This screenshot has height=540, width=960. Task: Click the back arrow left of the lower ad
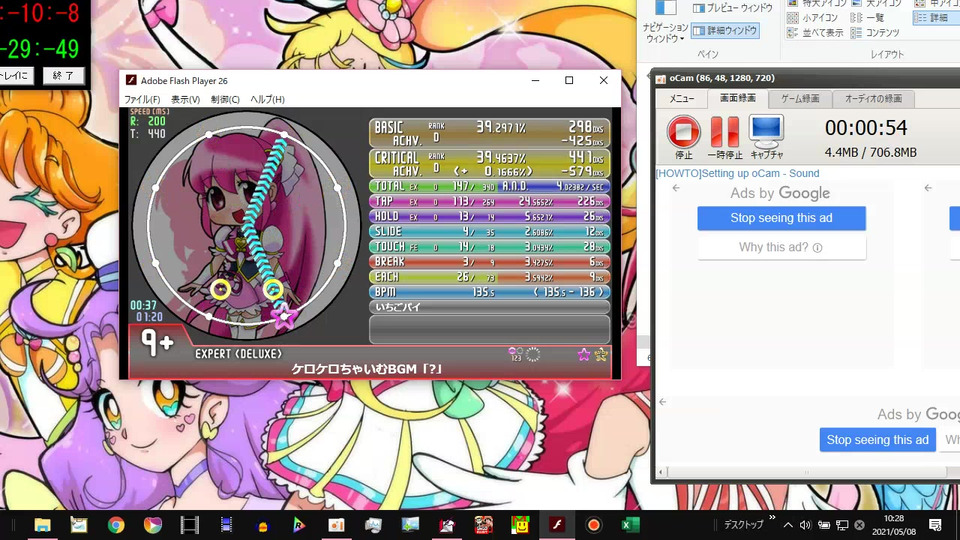click(662, 402)
